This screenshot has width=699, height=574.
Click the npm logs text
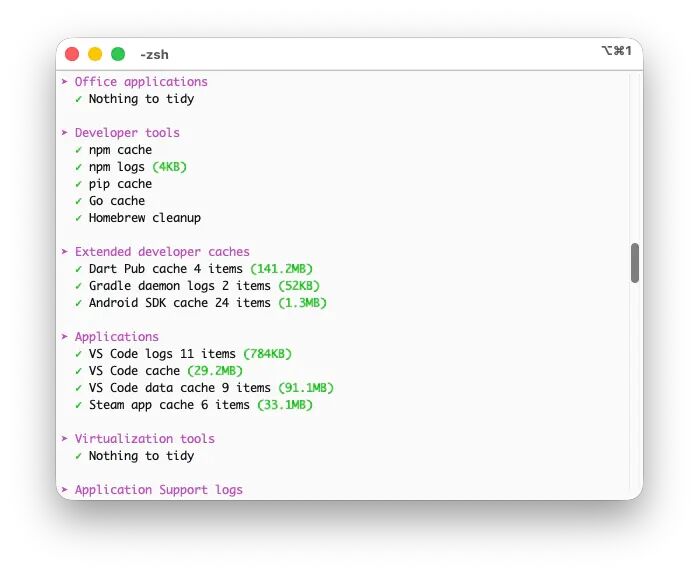117,167
